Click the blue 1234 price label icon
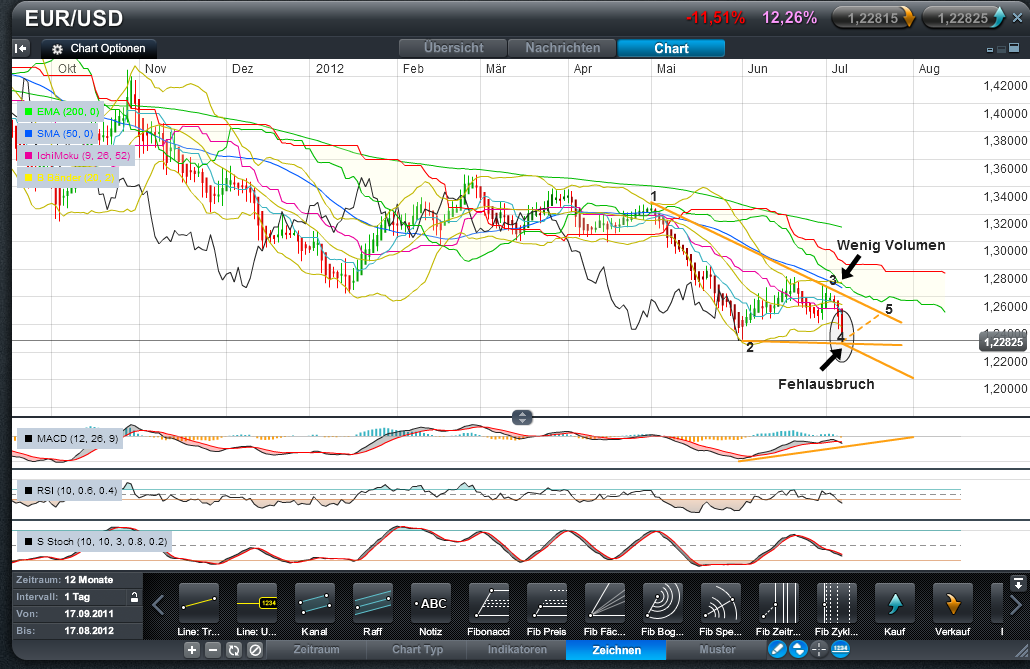 [x=840, y=649]
